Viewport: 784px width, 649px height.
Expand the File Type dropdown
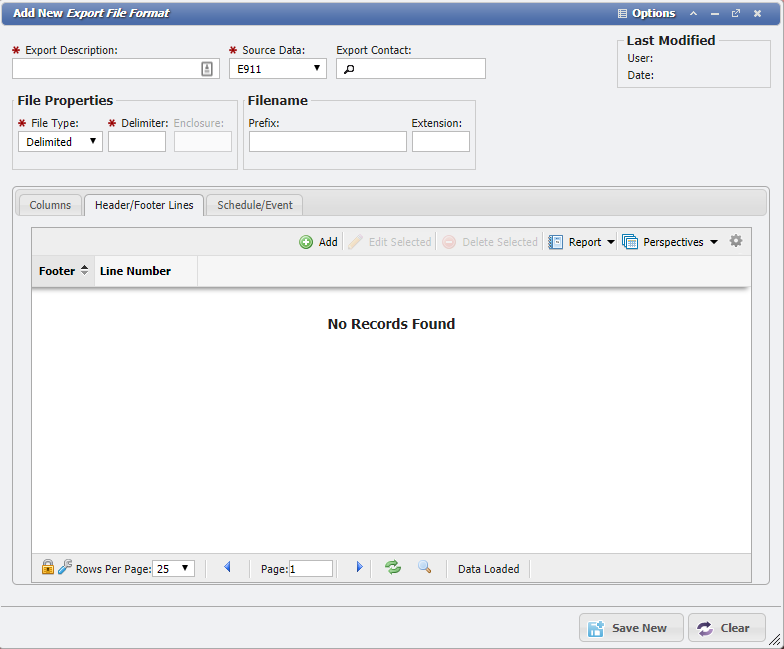point(60,142)
